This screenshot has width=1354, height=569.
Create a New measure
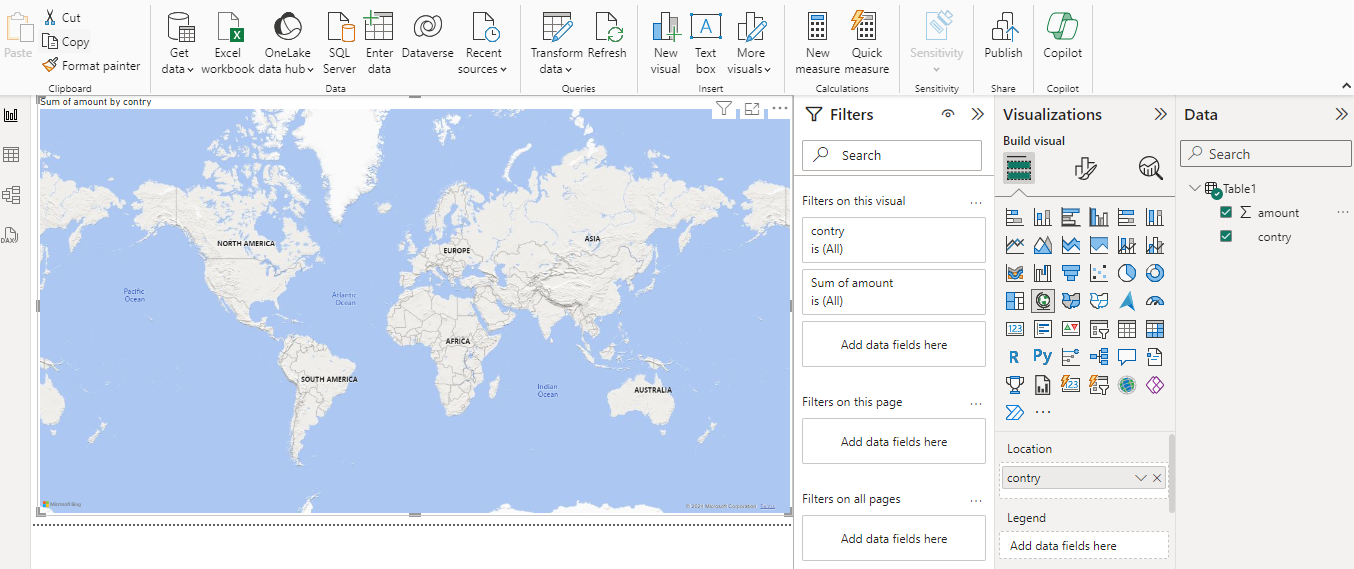click(x=818, y=43)
